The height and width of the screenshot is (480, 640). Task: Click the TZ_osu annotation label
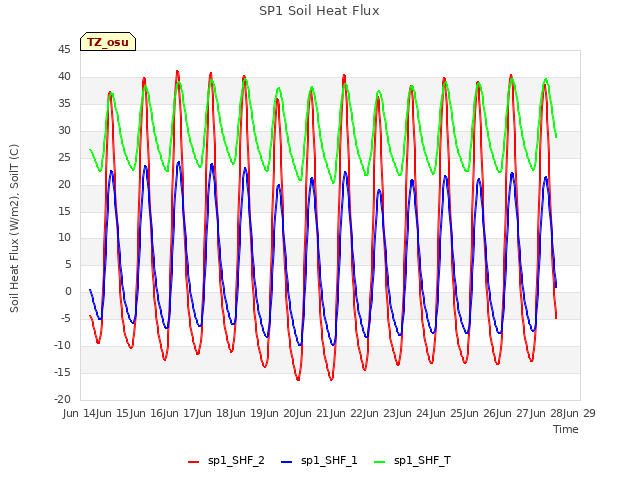click(x=108, y=42)
